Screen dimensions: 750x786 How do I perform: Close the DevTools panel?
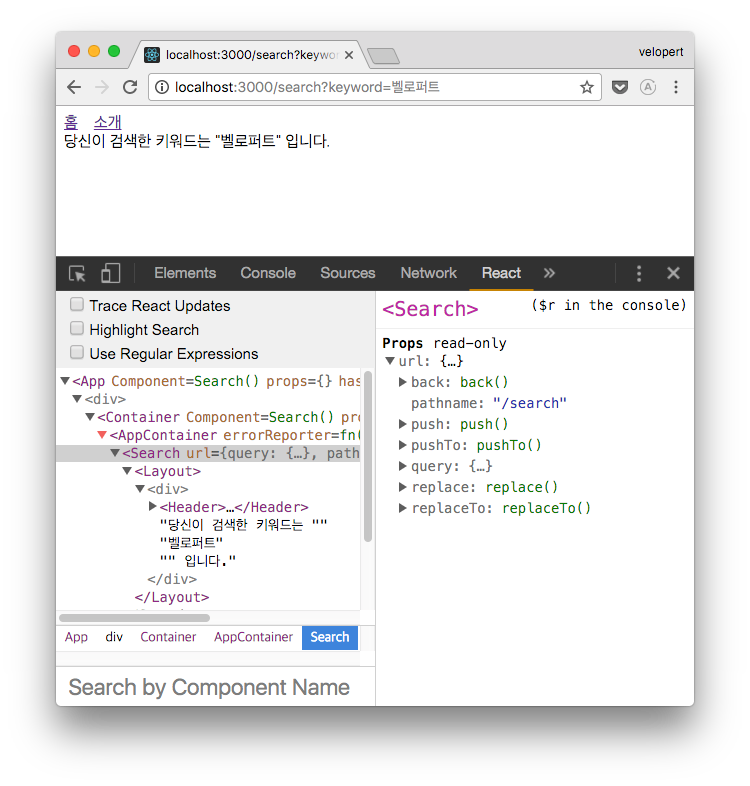pos(673,274)
